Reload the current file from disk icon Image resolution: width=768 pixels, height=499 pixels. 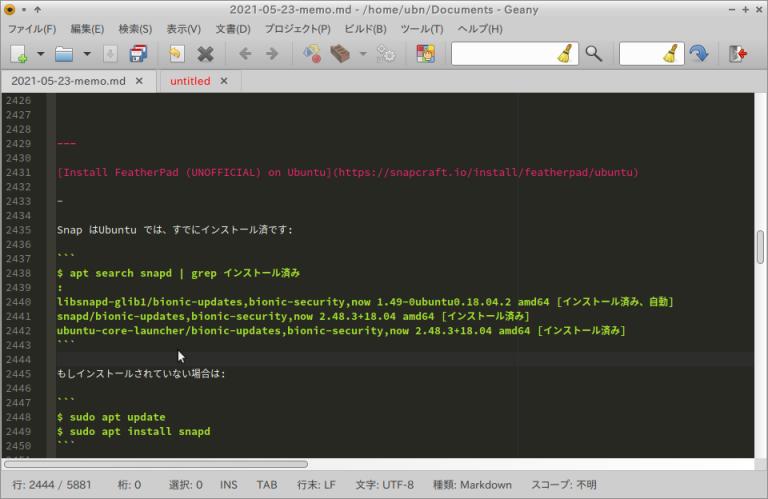(176, 54)
